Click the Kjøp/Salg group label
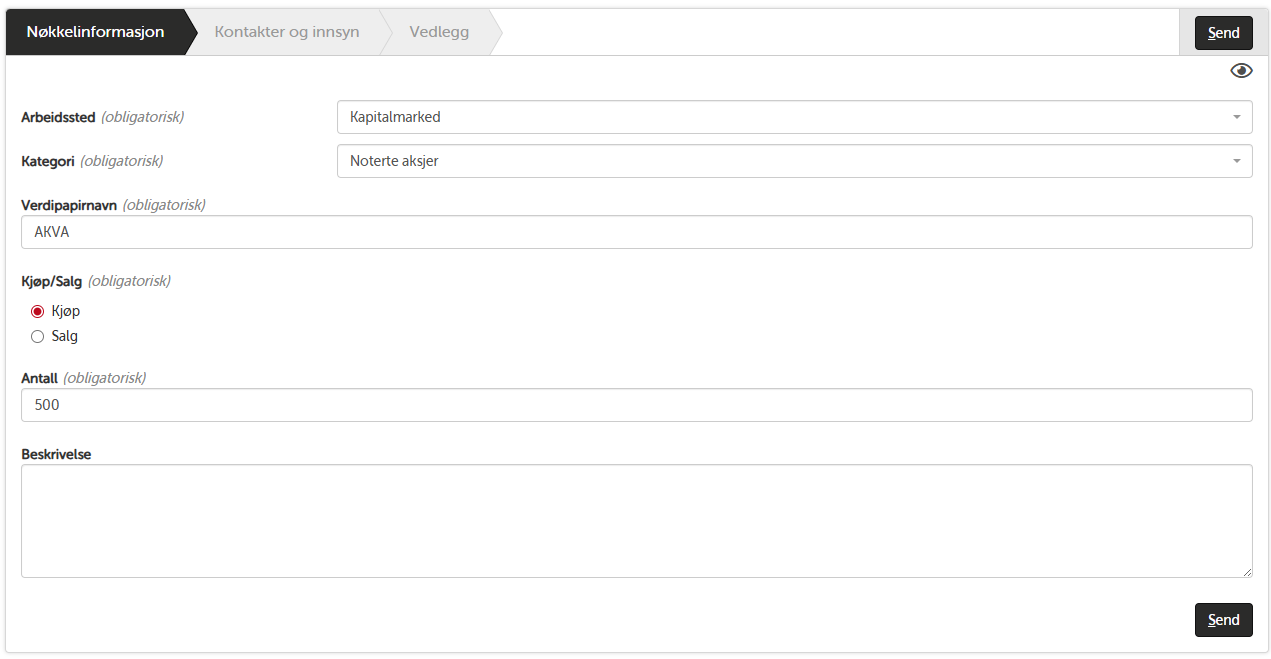The width and height of the screenshot is (1271, 659). (x=51, y=281)
